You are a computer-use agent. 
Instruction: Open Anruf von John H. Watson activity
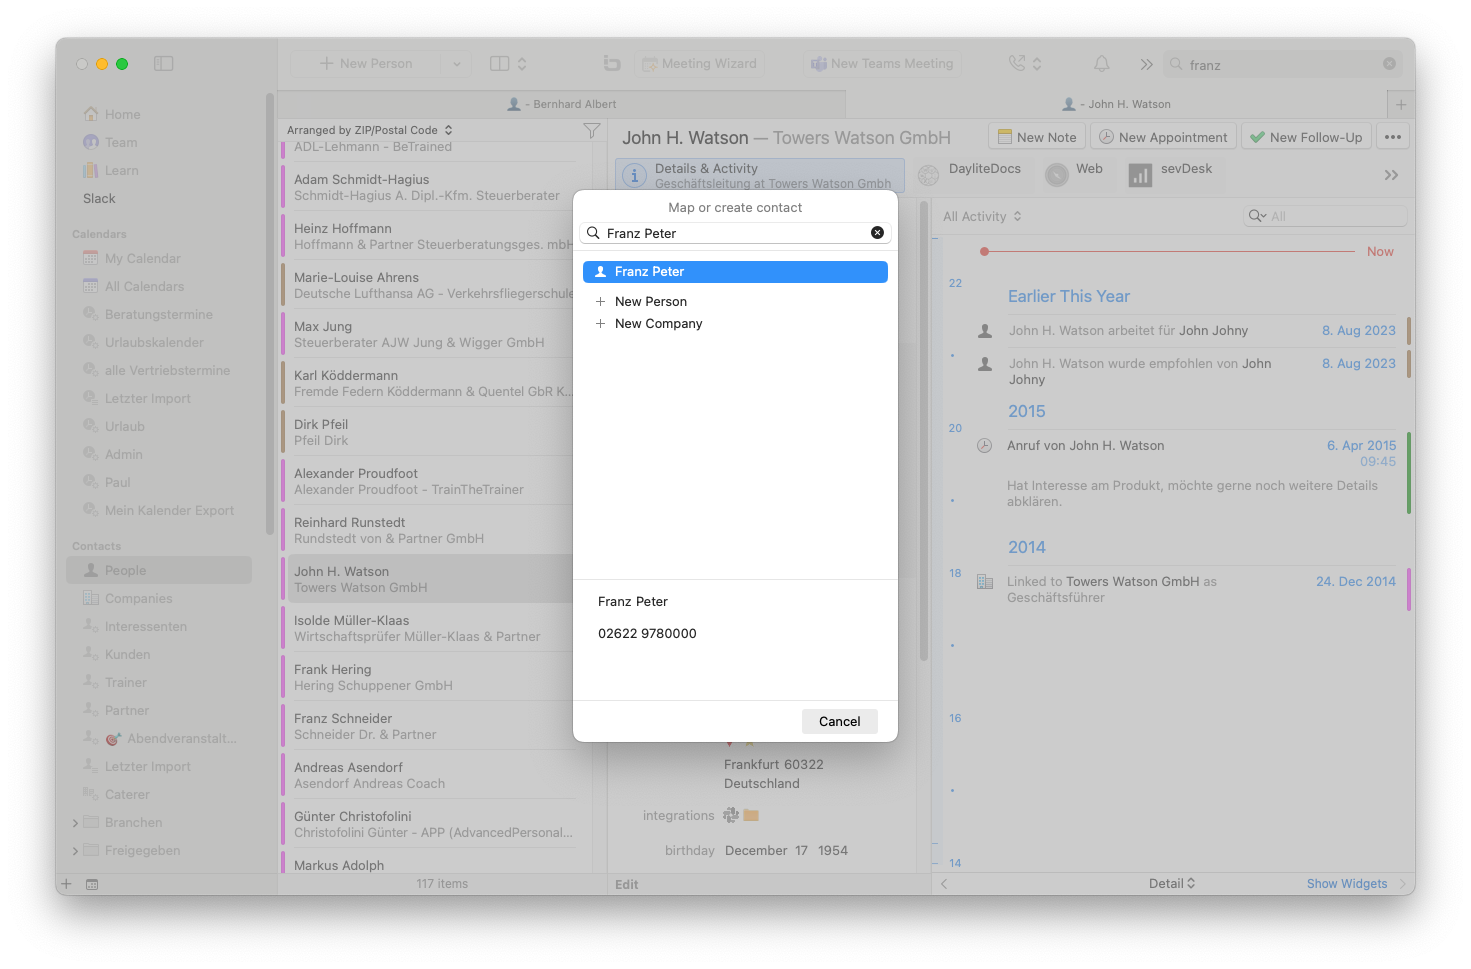[1085, 446]
